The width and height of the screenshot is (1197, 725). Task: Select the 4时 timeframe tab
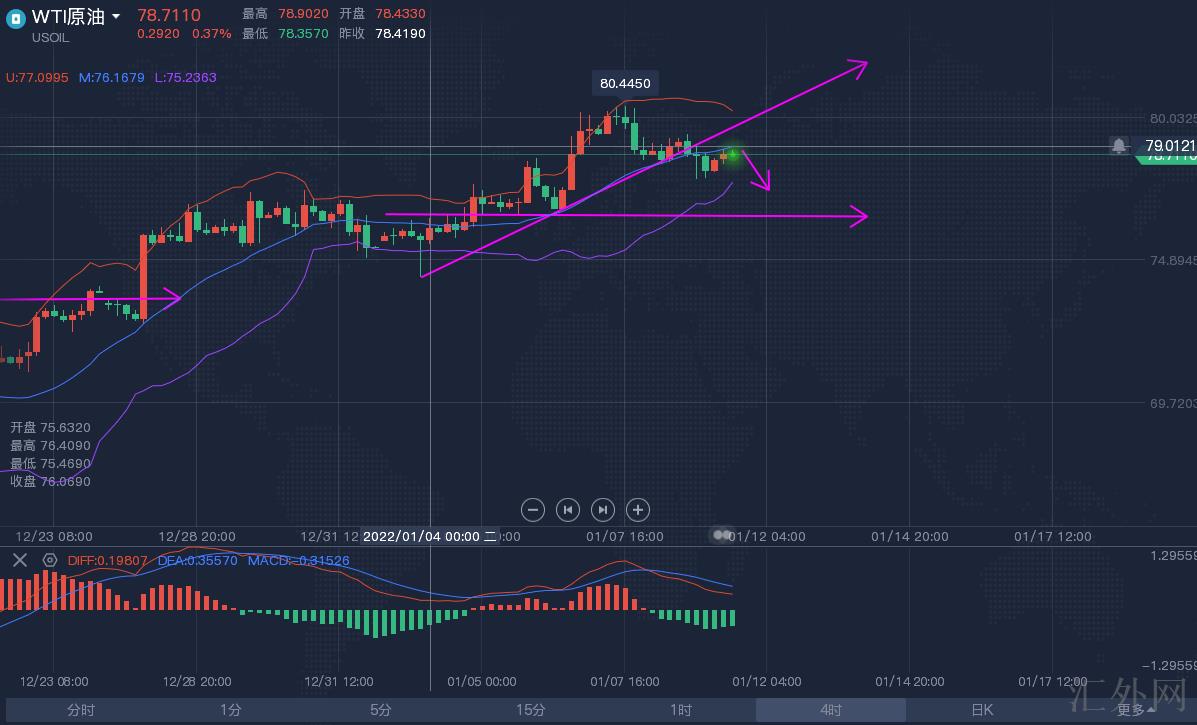click(831, 710)
